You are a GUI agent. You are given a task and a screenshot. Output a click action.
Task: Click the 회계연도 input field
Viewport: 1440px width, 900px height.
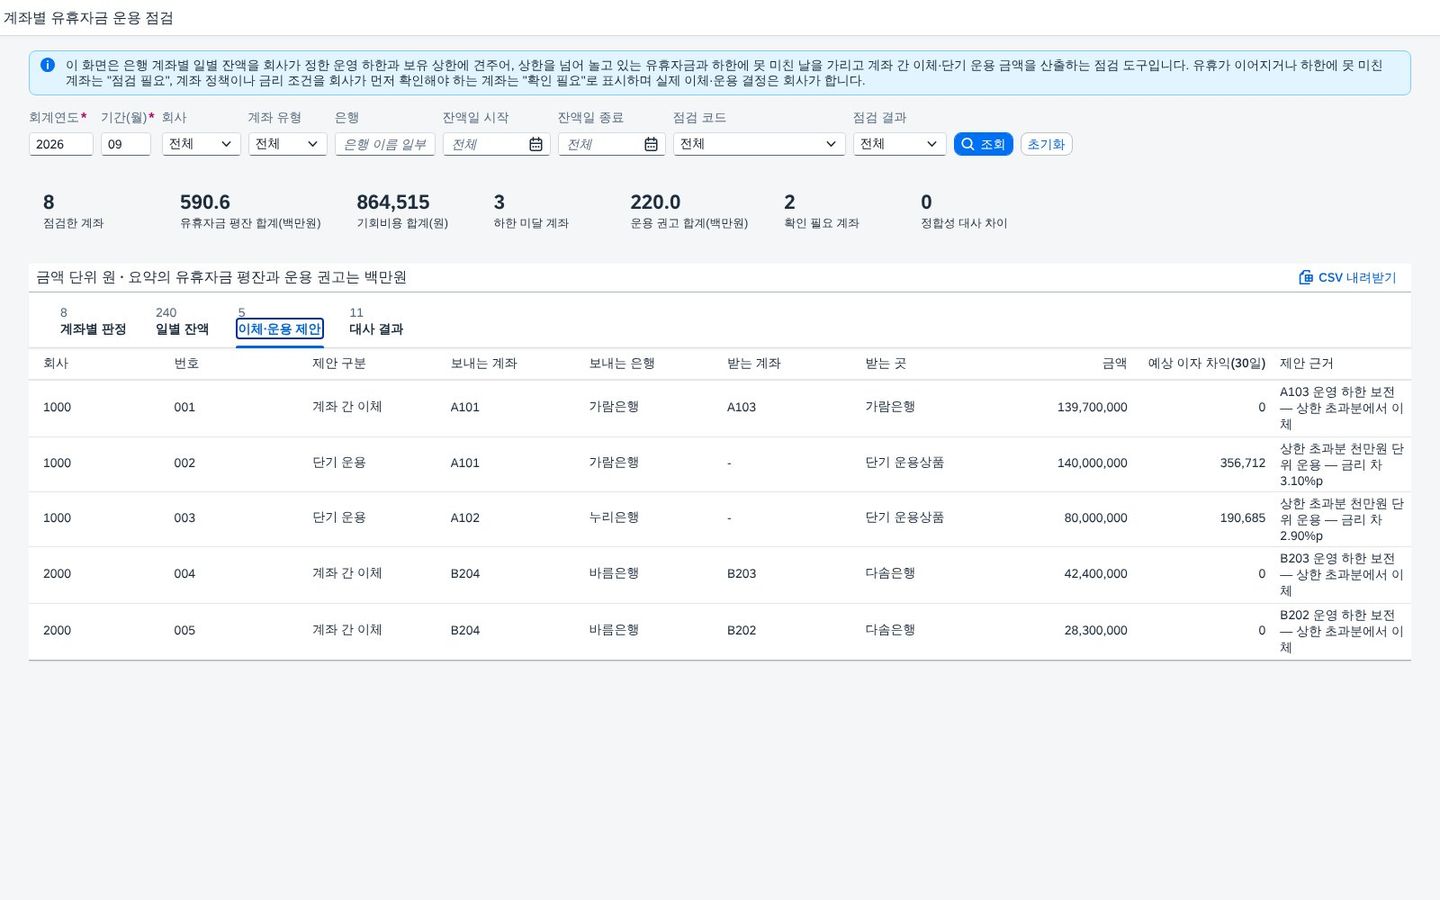[x=61, y=144]
